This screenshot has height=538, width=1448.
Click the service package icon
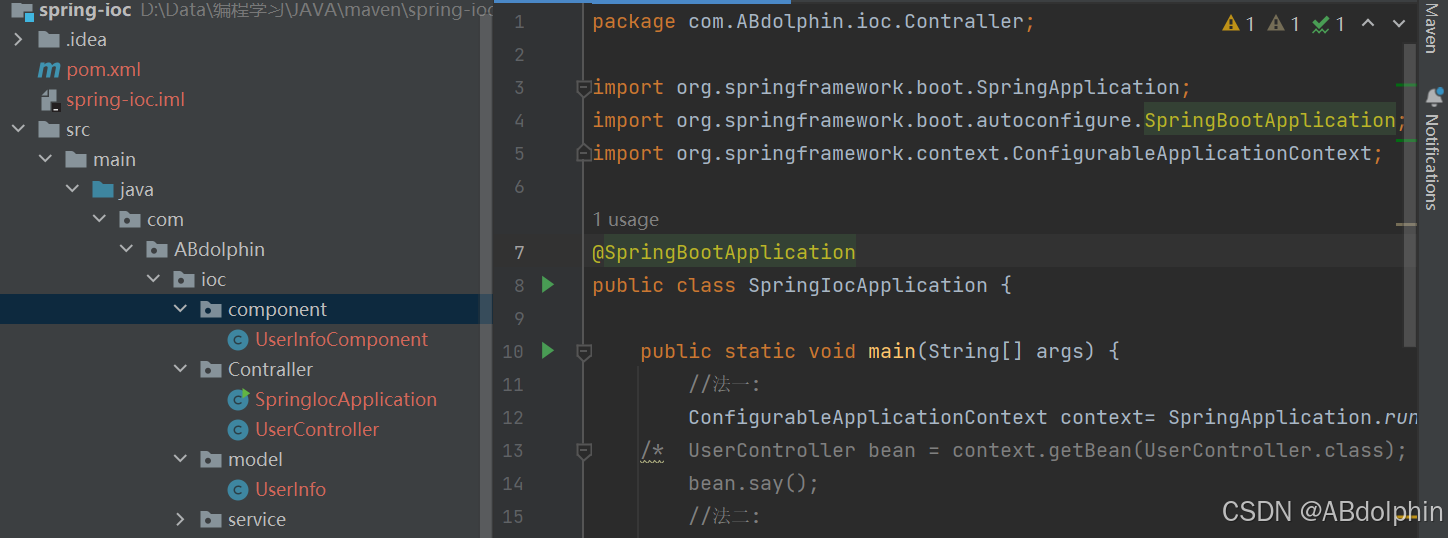pyautogui.click(x=211, y=520)
